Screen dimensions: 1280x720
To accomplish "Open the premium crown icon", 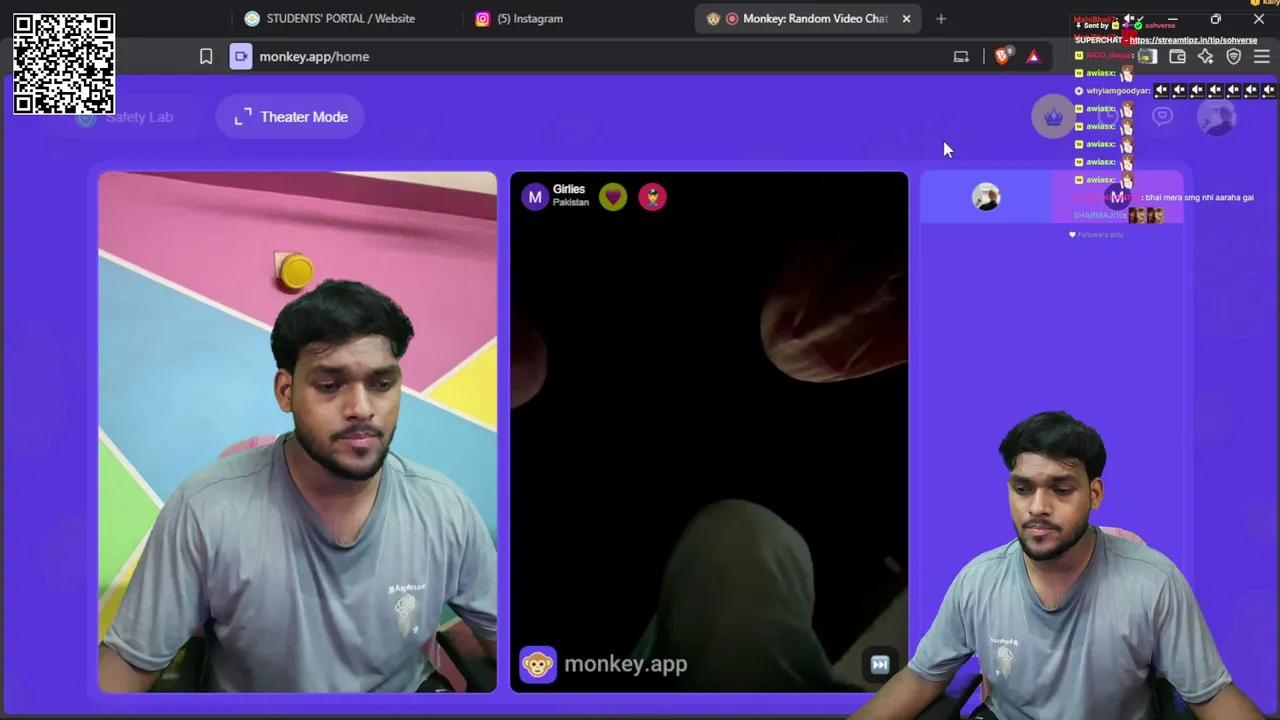I will tap(1053, 117).
